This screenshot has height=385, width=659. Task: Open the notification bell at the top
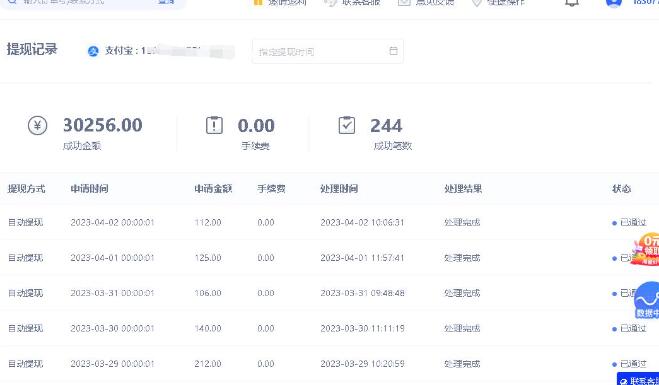click(572, 2)
